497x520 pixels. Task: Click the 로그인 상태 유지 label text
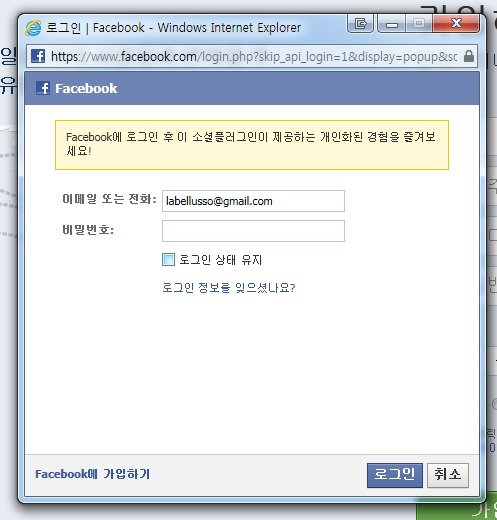tap(221, 260)
